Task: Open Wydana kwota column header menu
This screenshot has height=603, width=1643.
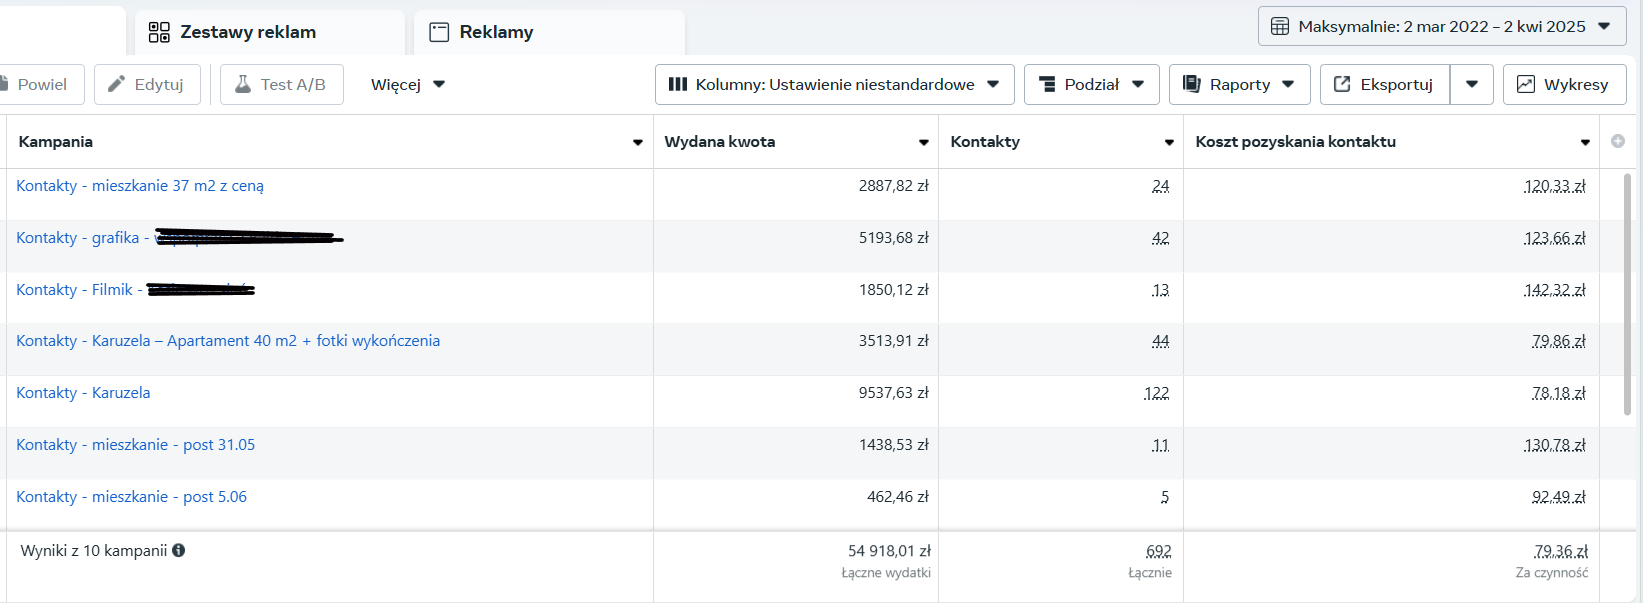Action: tap(924, 142)
